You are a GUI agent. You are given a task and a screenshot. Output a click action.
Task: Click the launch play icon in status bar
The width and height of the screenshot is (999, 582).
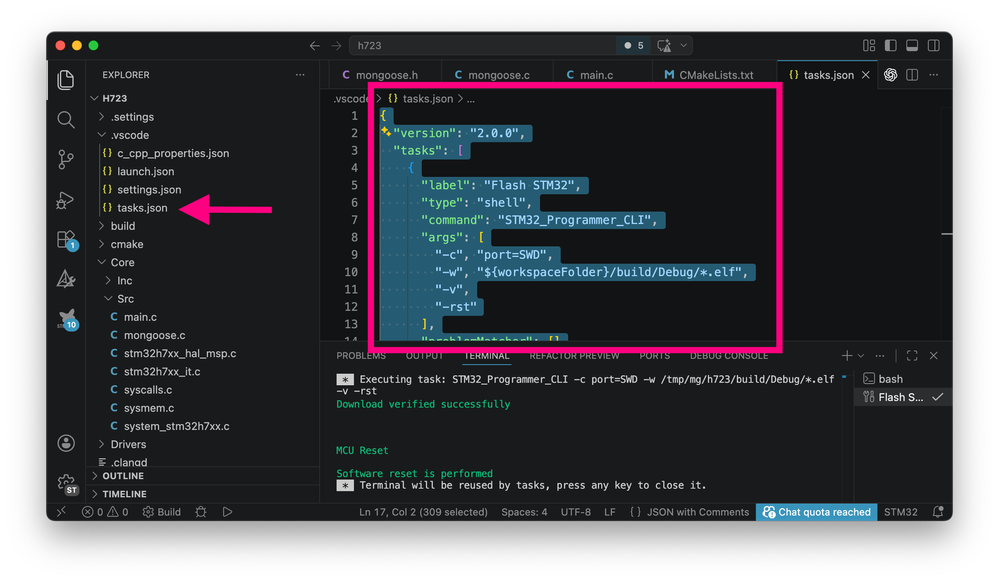coord(227,512)
